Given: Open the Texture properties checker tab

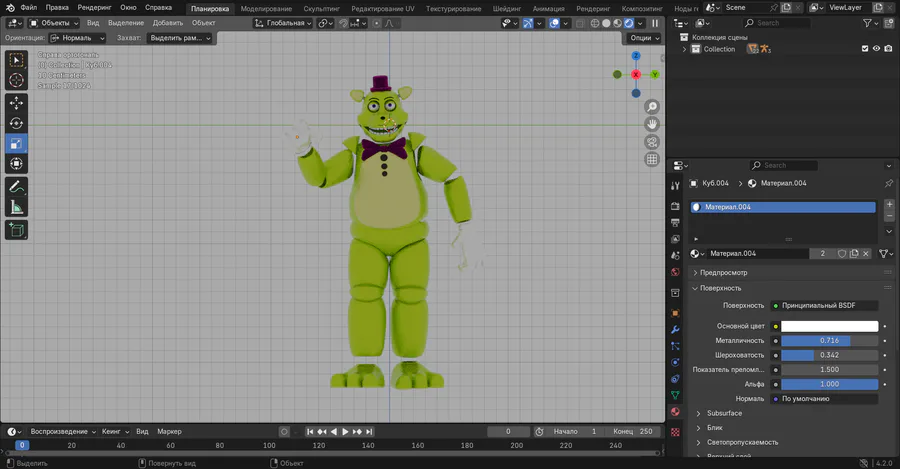Looking at the screenshot, I should (x=675, y=432).
